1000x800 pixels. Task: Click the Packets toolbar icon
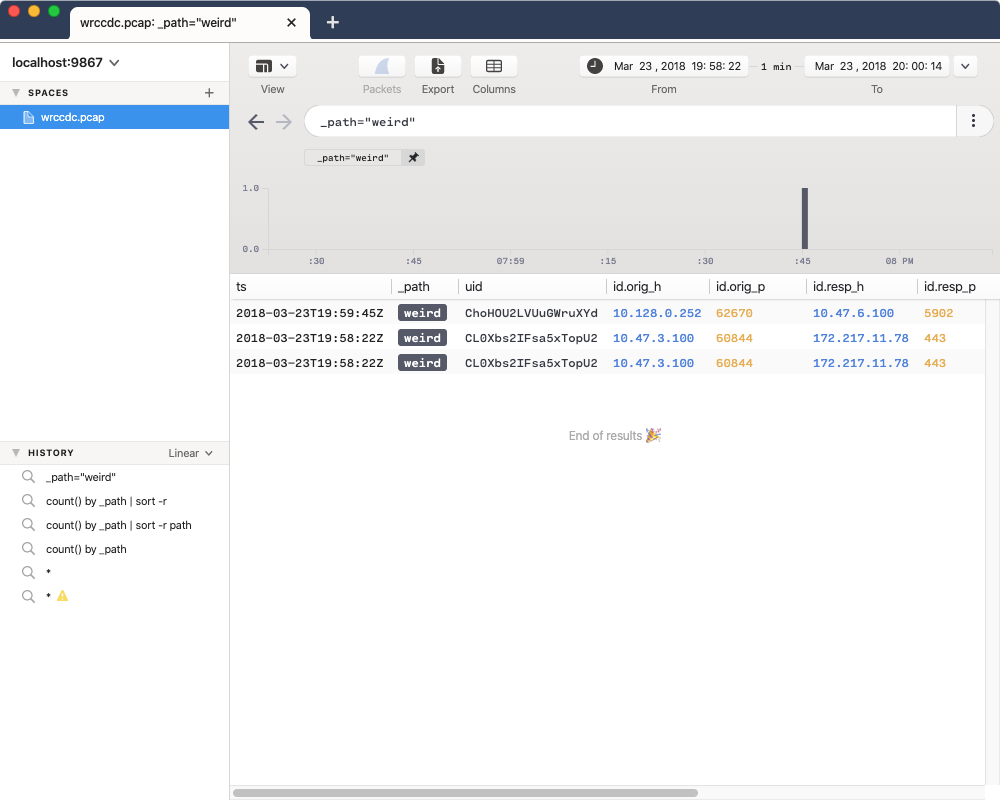[x=381, y=66]
